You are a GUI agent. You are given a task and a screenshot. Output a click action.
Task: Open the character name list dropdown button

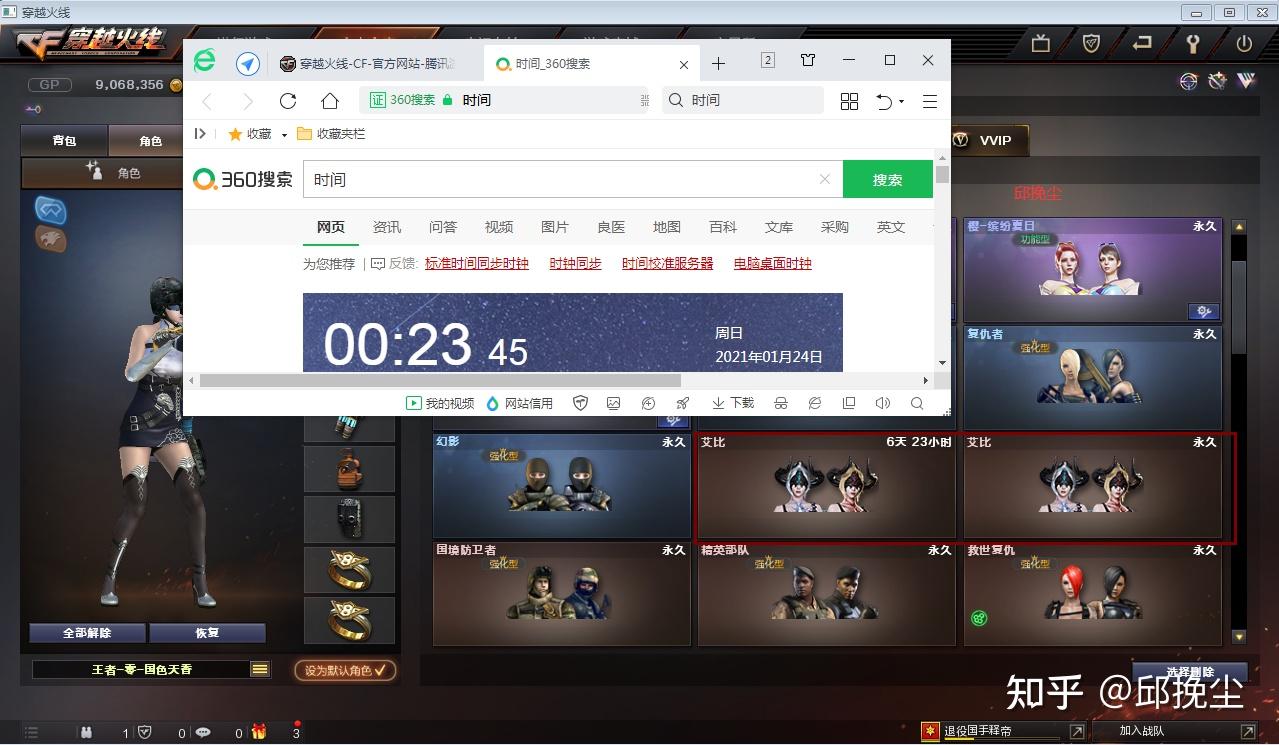click(259, 669)
